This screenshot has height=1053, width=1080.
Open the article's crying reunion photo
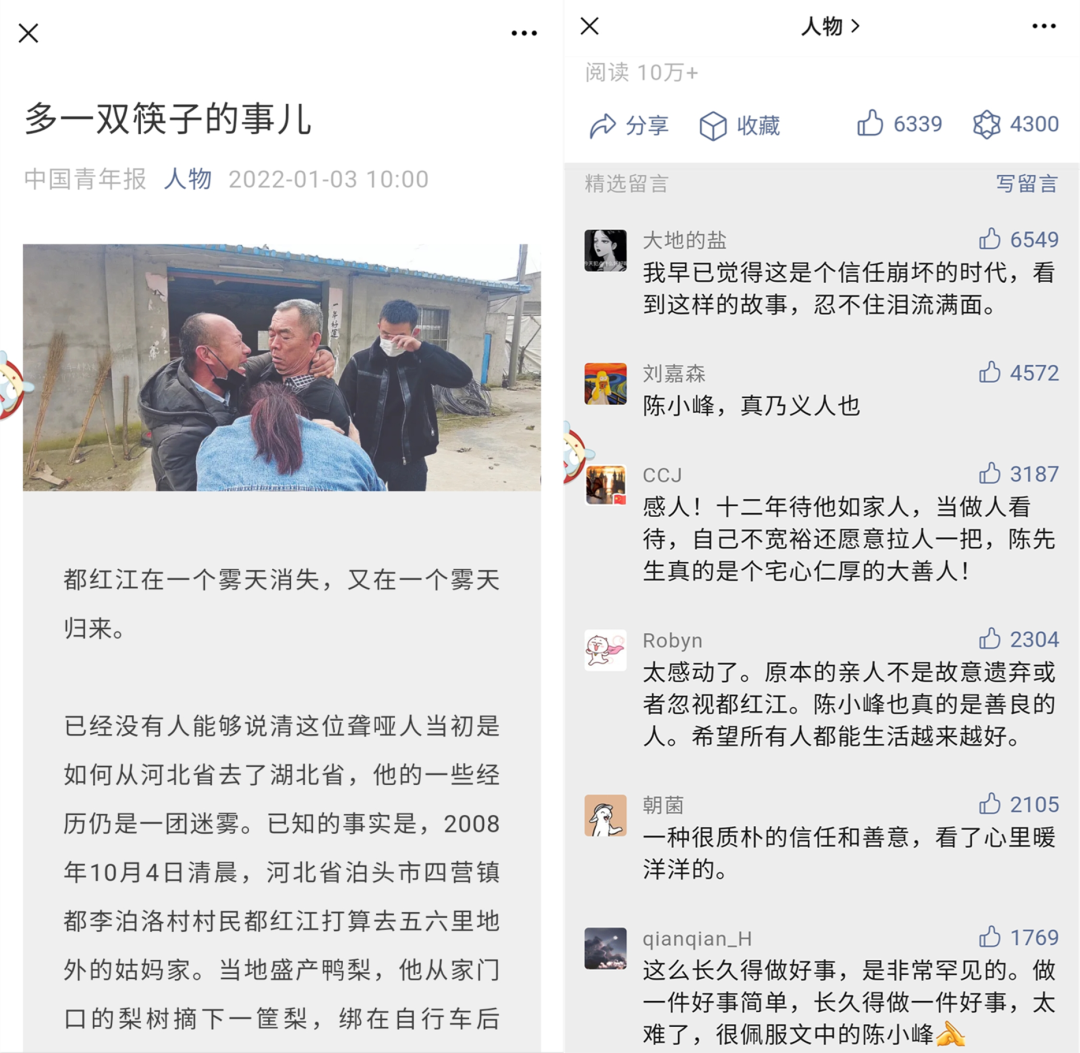282,367
